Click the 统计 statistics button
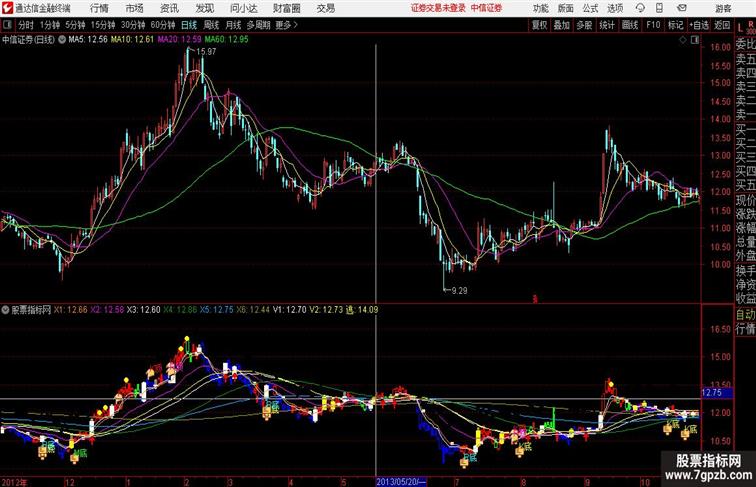756x487 pixels. 607,25
